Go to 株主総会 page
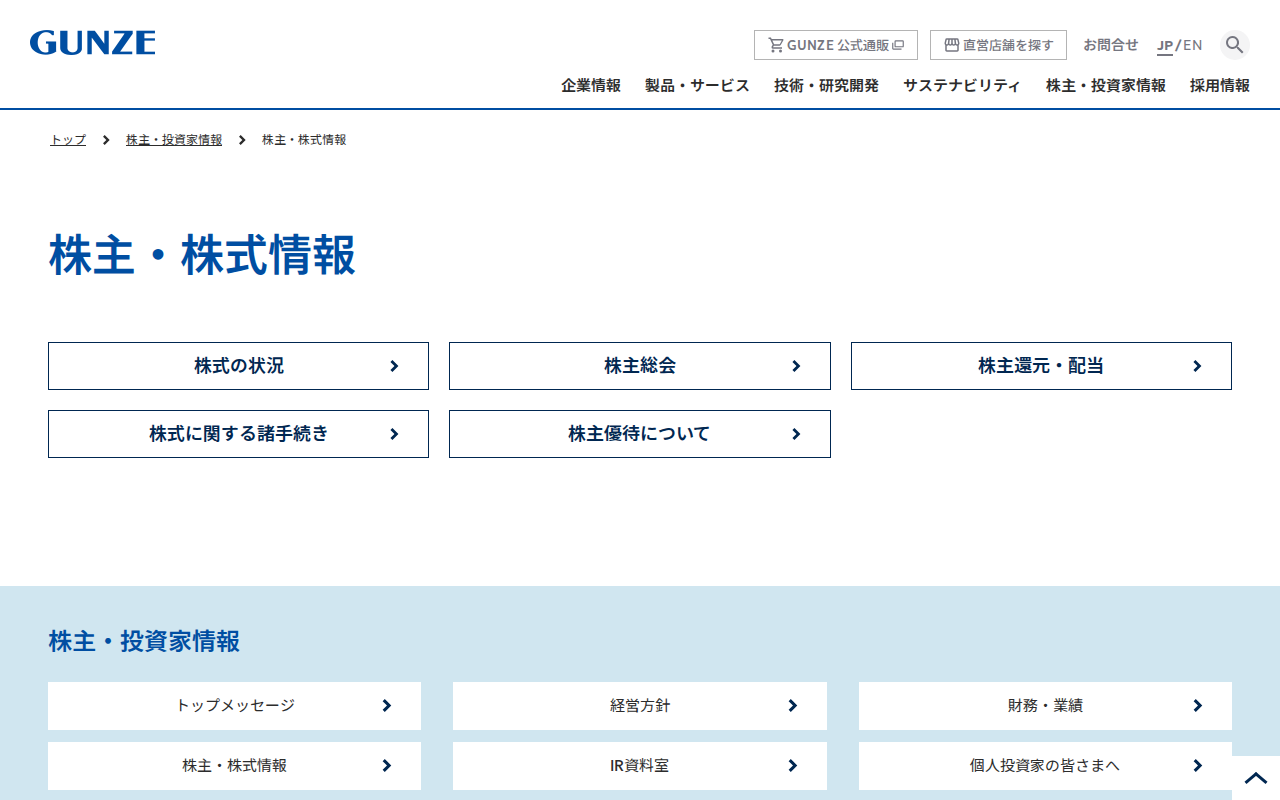The height and width of the screenshot is (800, 1280). [640, 366]
